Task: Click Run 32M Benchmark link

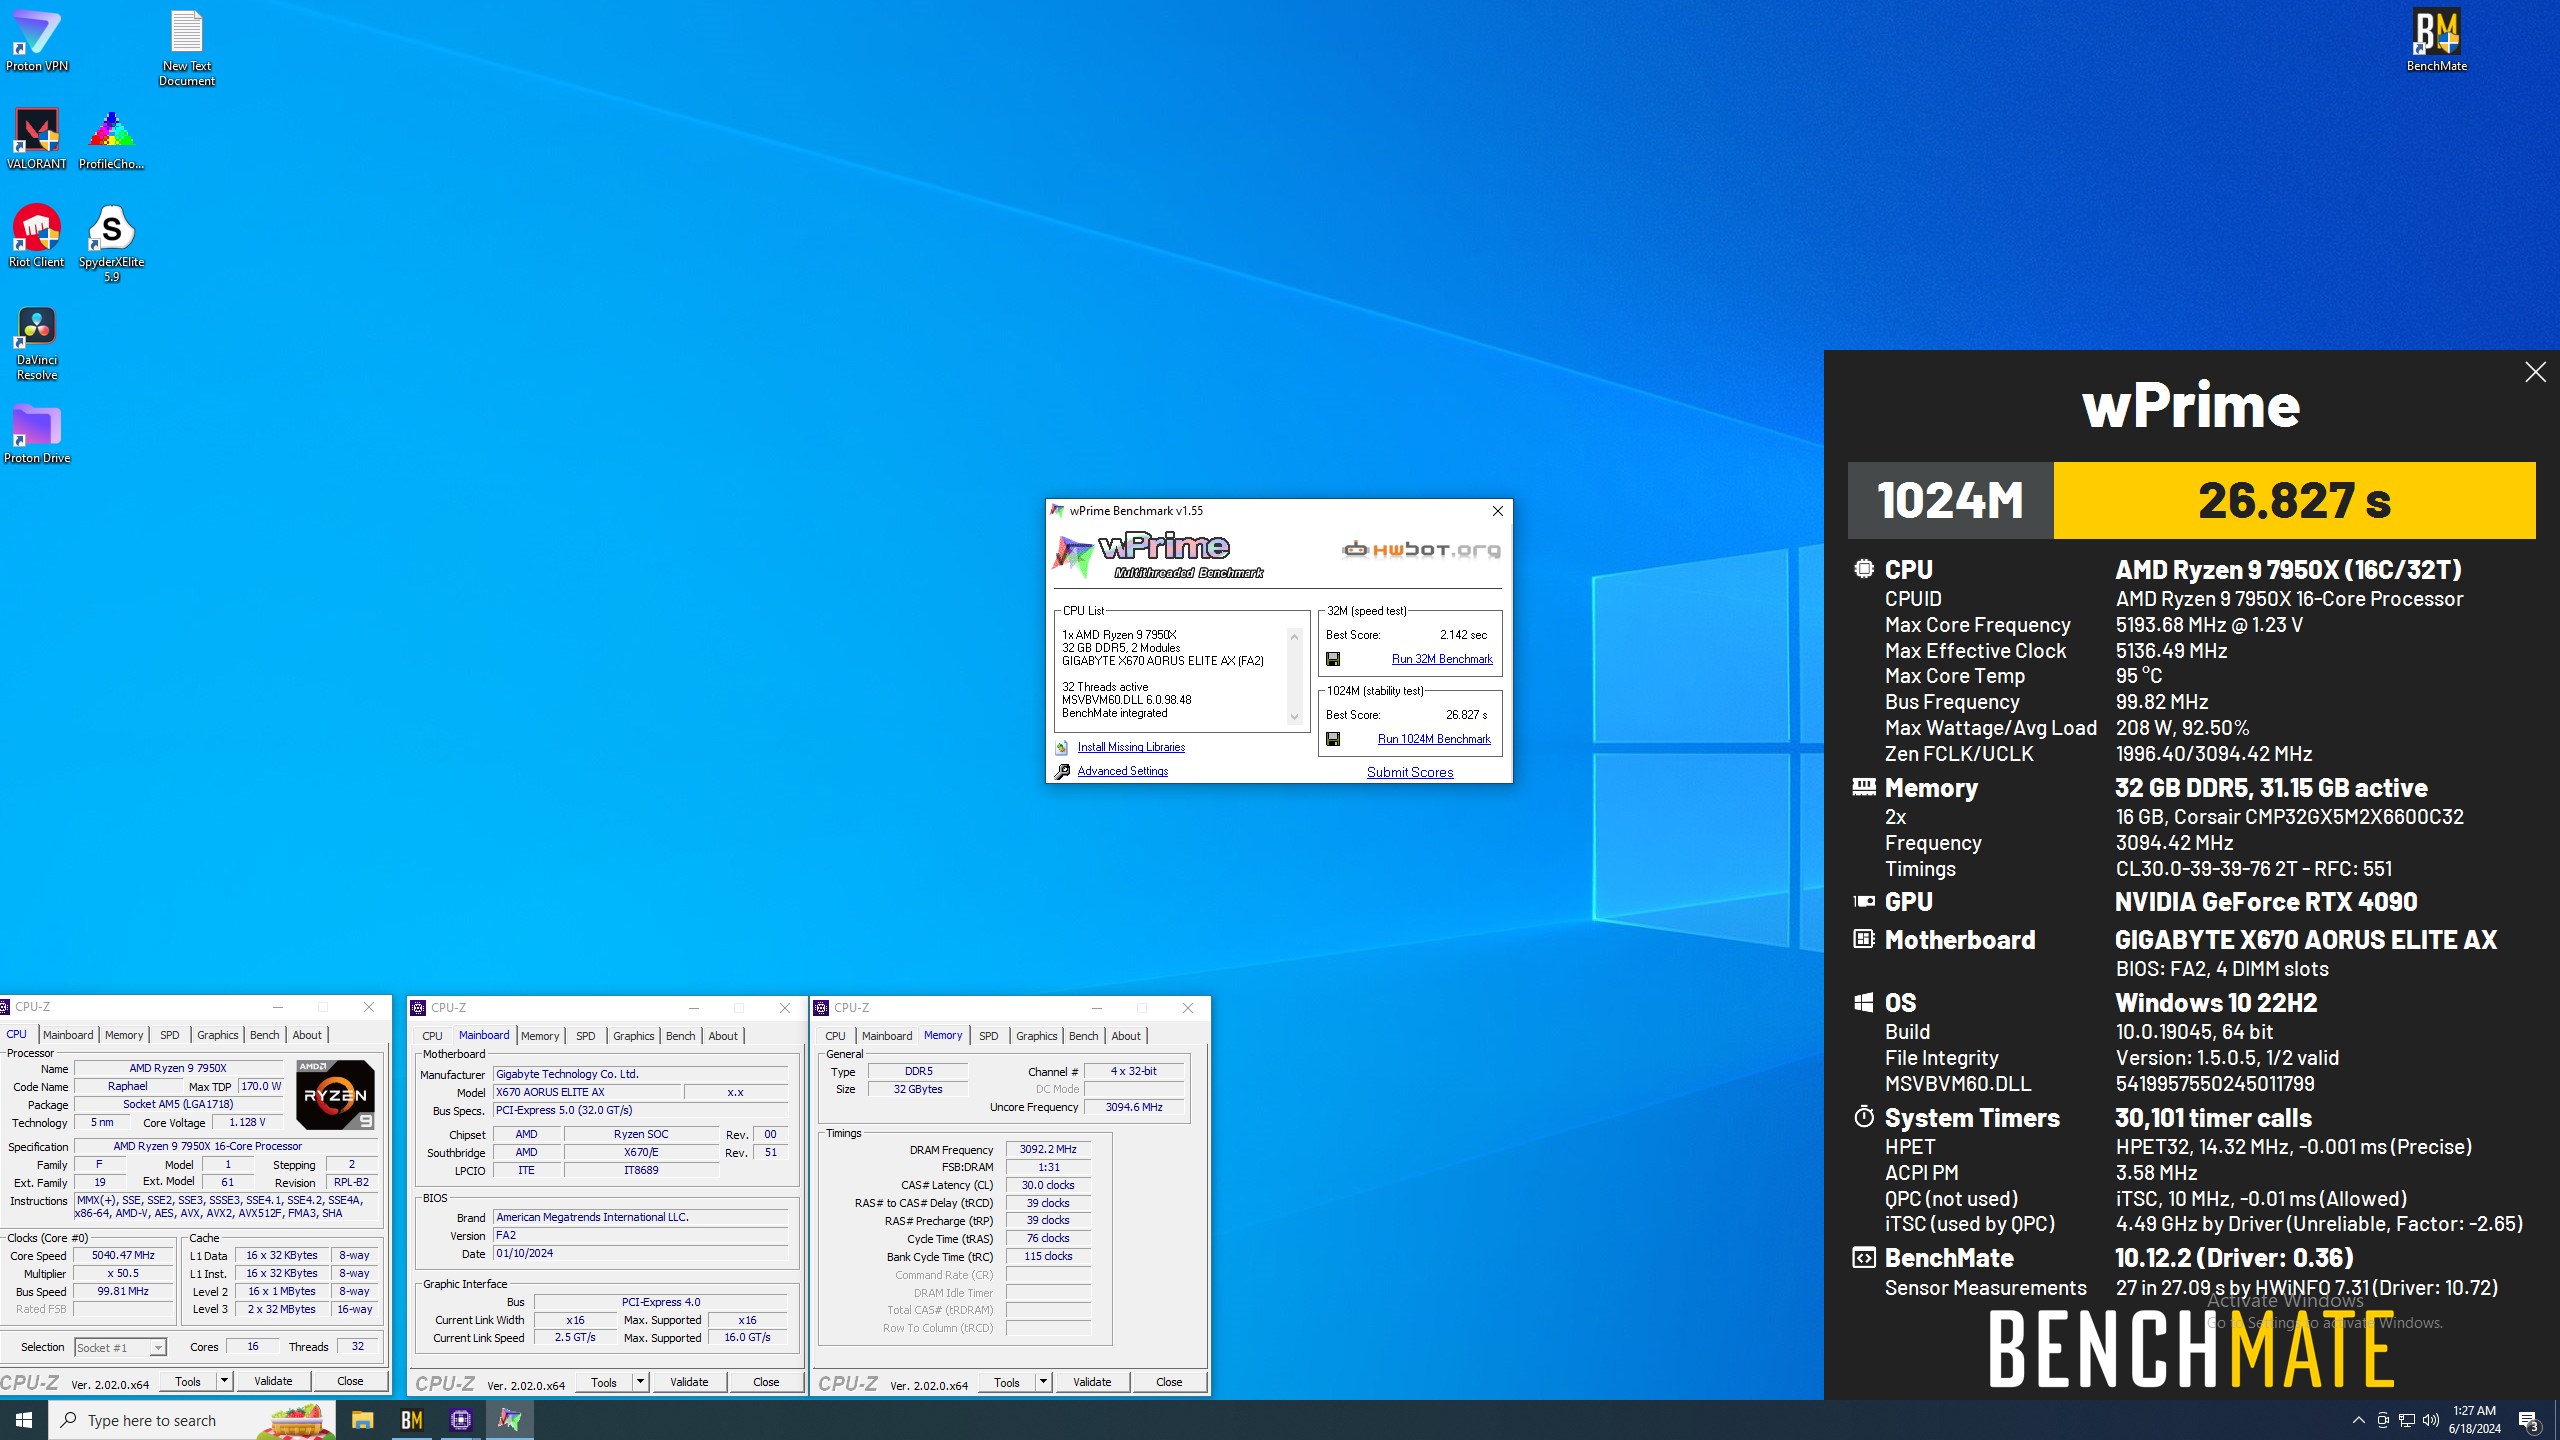Action: [1442, 659]
